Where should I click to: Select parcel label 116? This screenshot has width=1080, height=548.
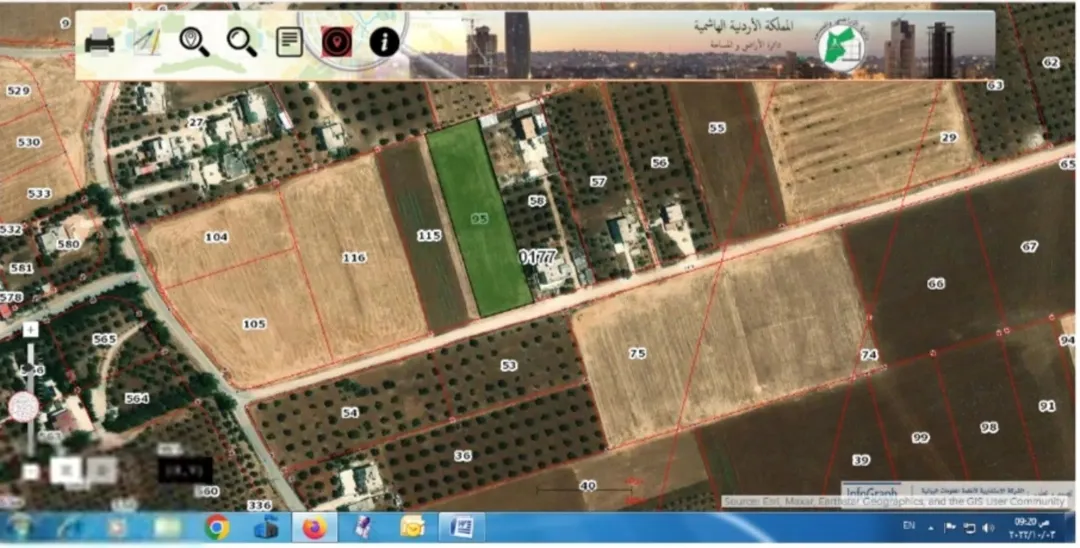pos(354,257)
